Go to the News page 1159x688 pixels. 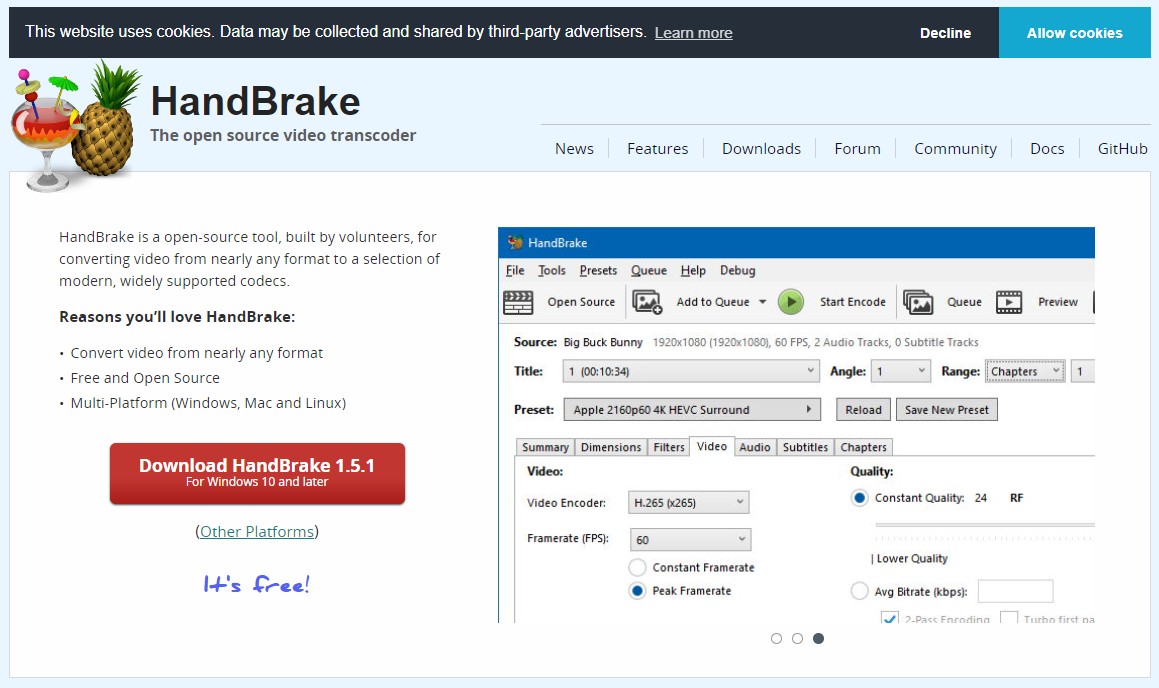tap(574, 149)
